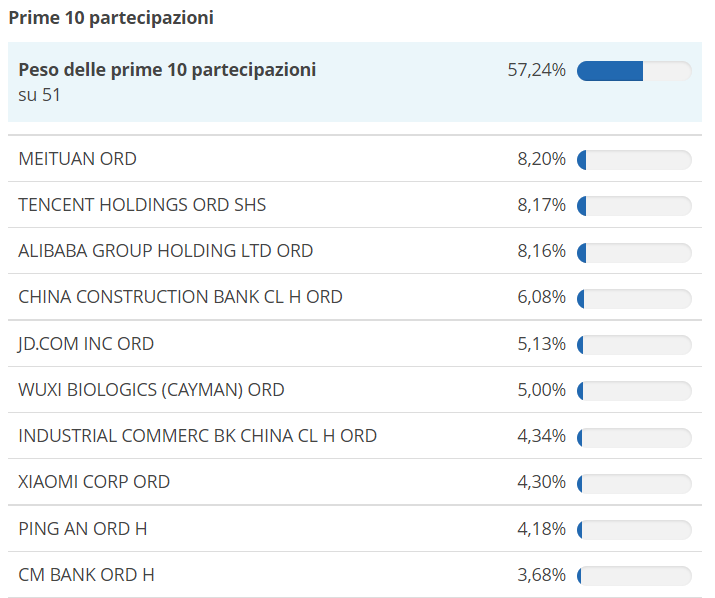
Task: Click the 'Prime 10 partecipazioni' section heading
Action: click(111, 18)
